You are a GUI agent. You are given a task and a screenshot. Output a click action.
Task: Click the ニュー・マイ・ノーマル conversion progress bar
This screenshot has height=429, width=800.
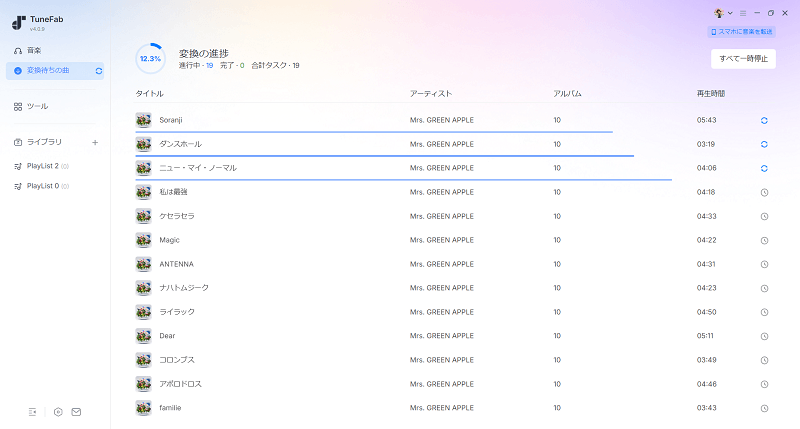pos(404,180)
